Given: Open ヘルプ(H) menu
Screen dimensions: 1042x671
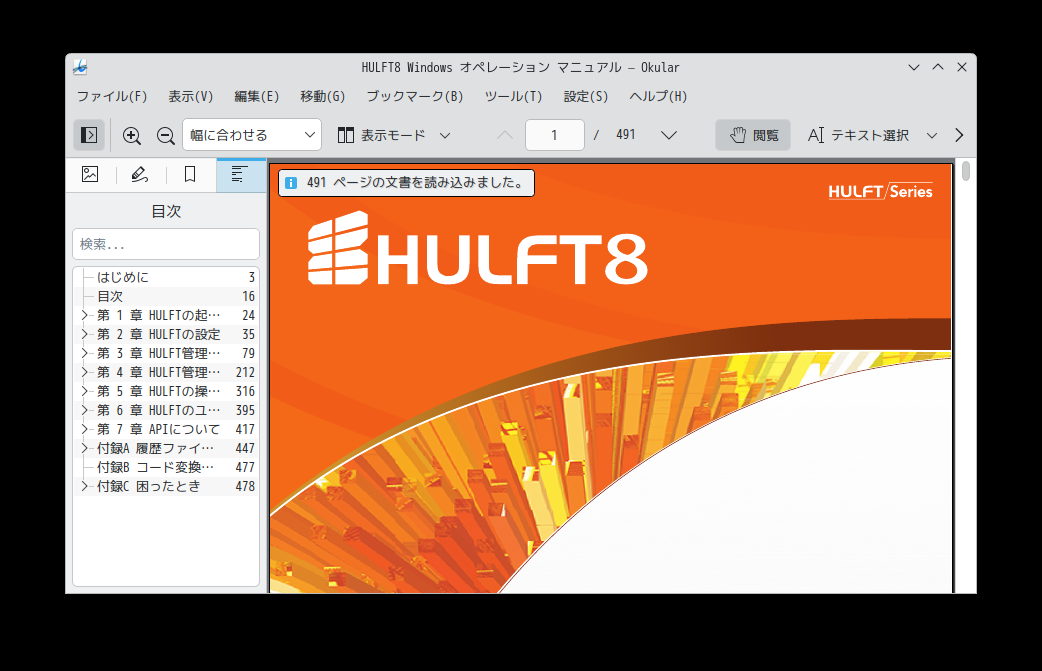Looking at the screenshot, I should (x=658, y=96).
